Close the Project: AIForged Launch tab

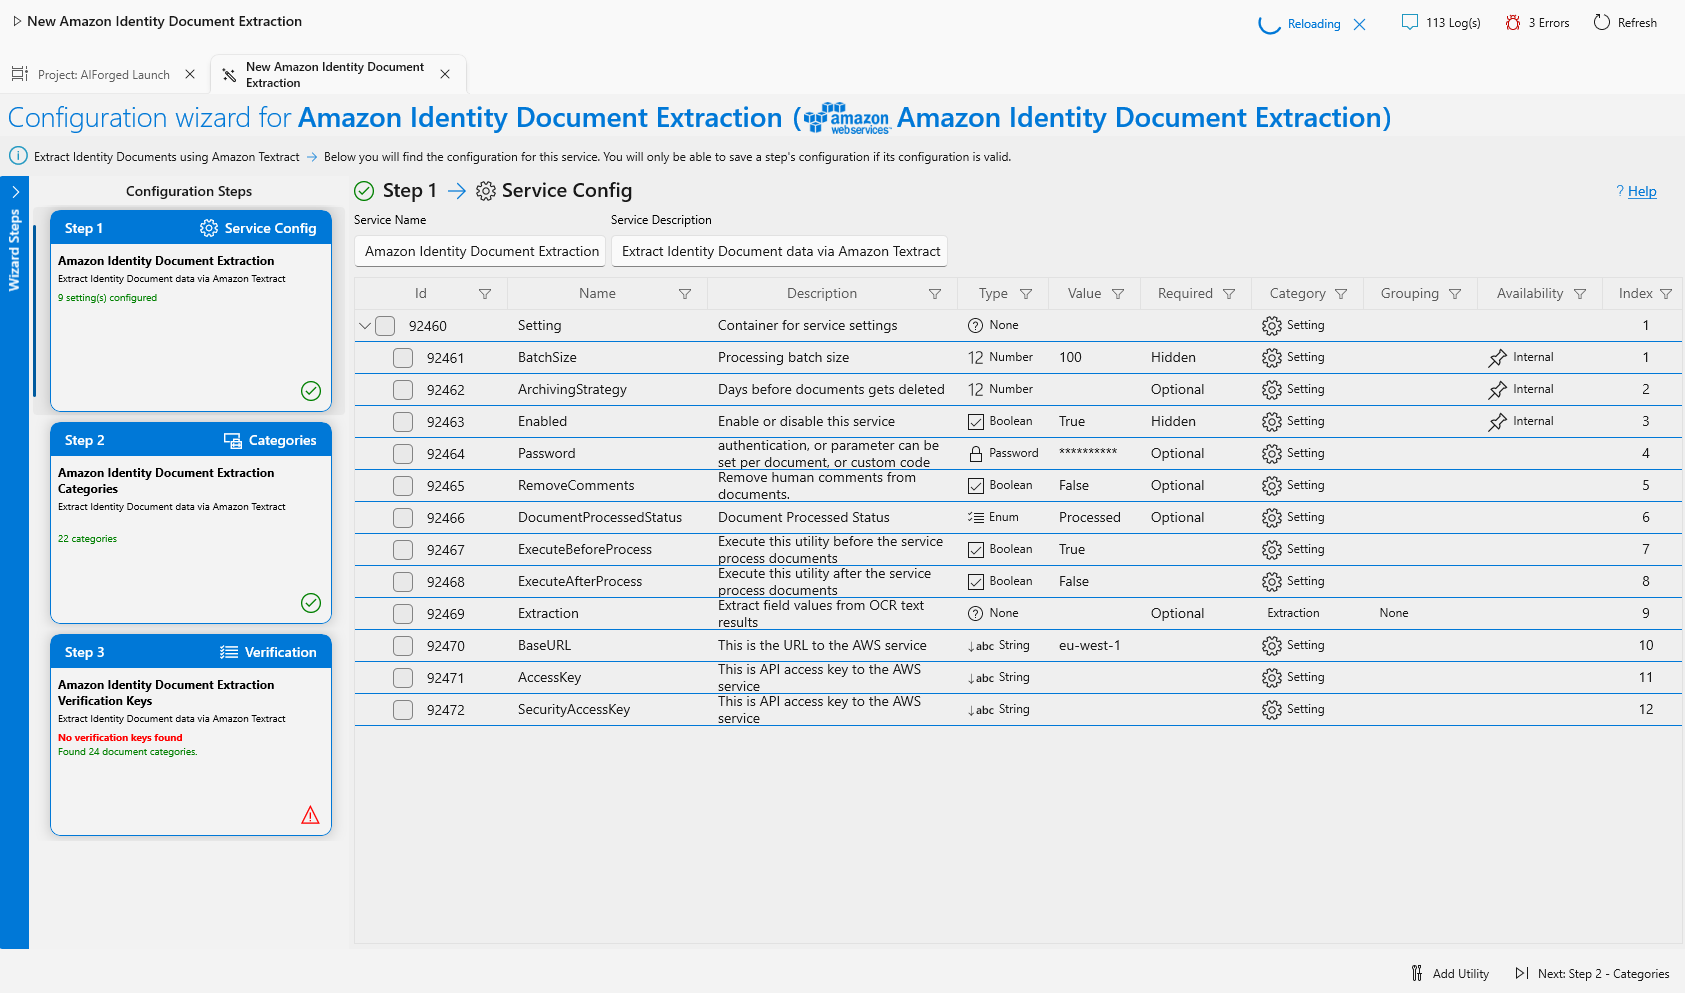coord(190,74)
